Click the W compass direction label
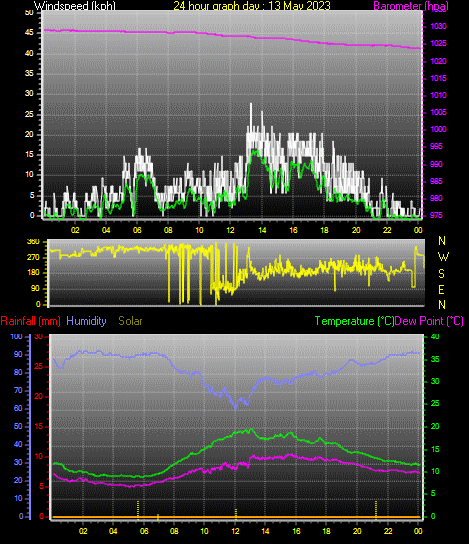The width and height of the screenshot is (469, 544). point(443,257)
